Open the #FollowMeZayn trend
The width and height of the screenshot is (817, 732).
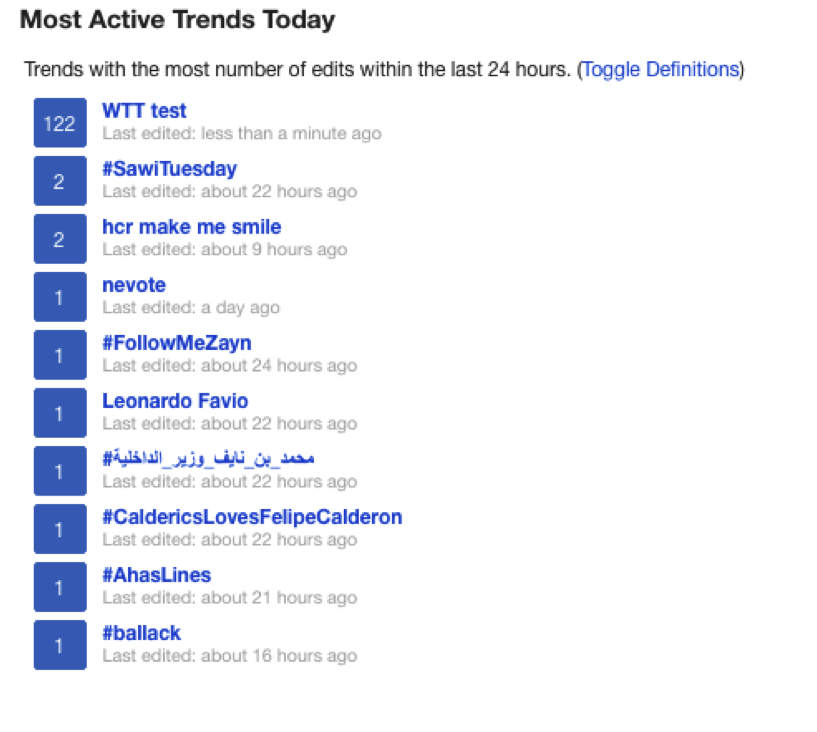(x=177, y=343)
